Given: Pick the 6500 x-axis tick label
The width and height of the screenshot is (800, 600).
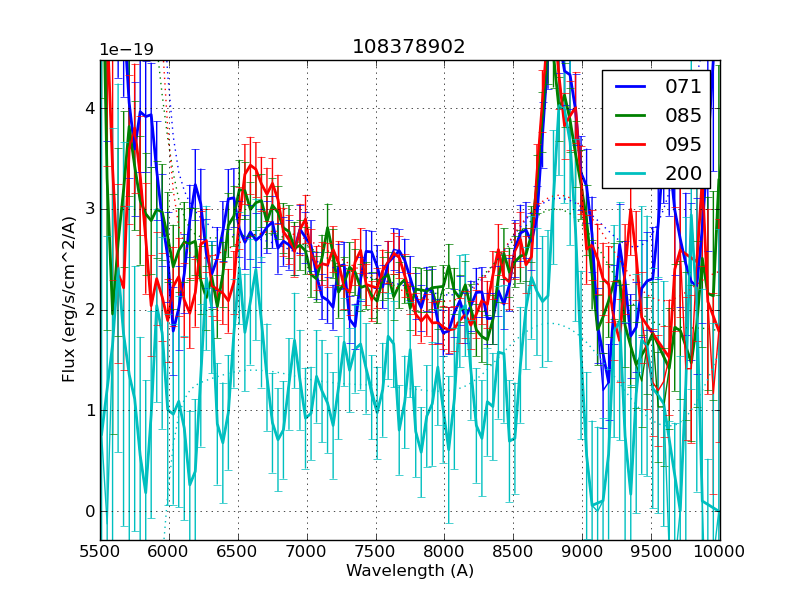Looking at the screenshot, I should [x=238, y=551].
